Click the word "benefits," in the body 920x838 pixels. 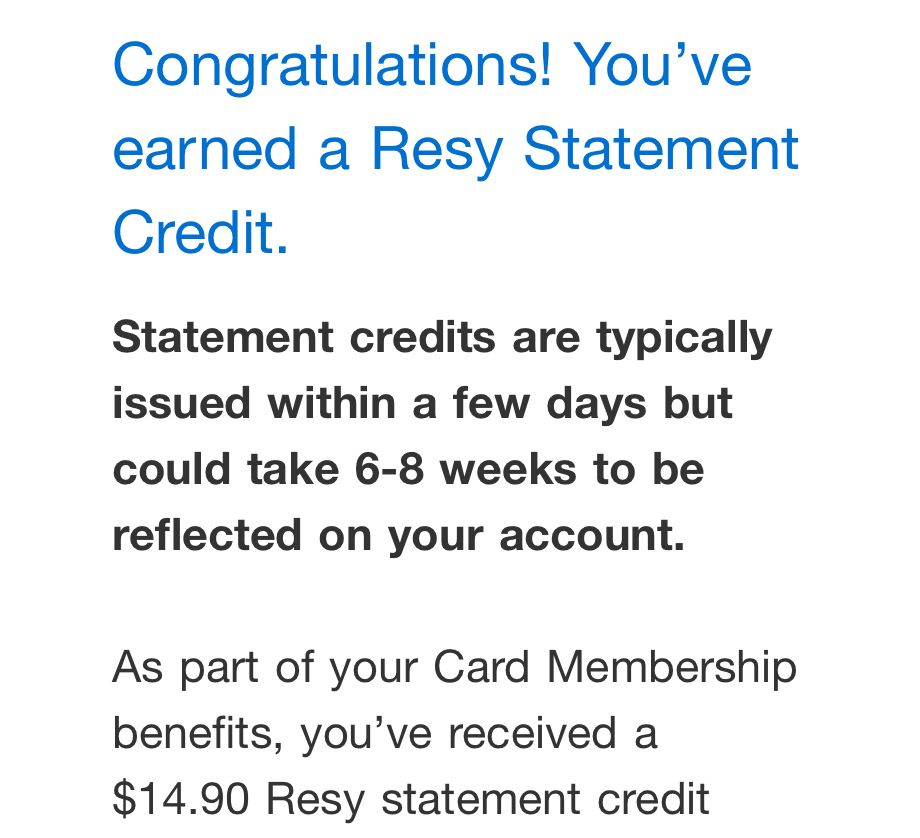pos(198,734)
